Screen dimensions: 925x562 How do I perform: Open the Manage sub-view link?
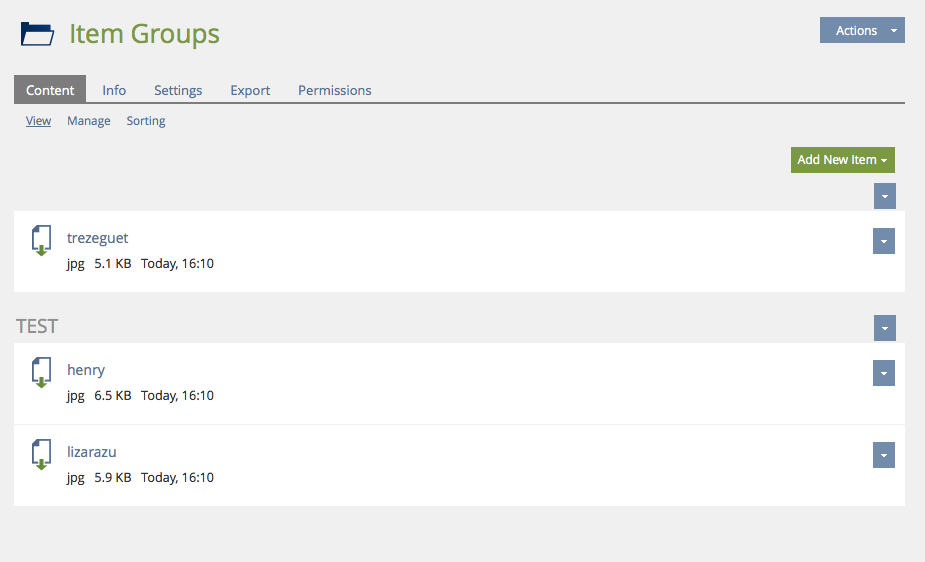tap(89, 121)
